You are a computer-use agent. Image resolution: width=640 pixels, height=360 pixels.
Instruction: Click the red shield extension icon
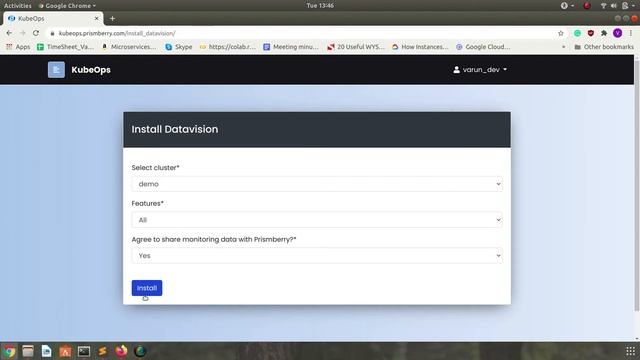point(591,33)
